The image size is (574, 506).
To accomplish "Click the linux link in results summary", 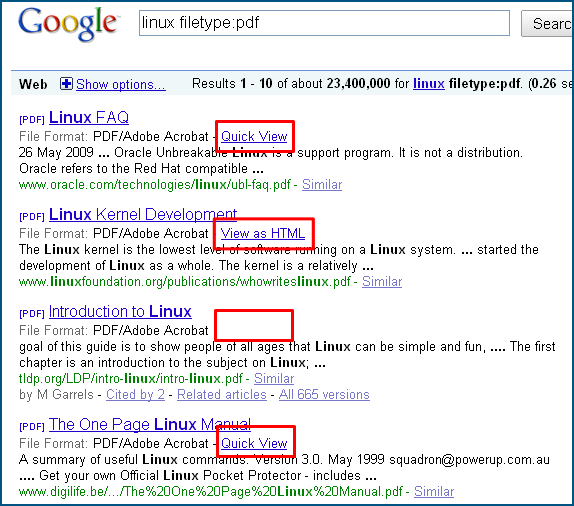I will tap(429, 84).
